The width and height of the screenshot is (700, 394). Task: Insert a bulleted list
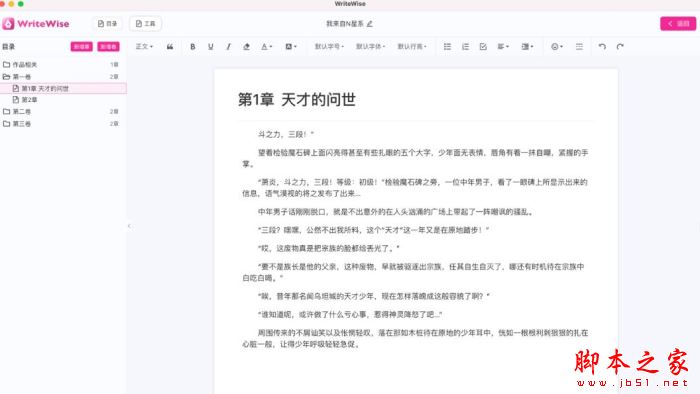[447, 46]
